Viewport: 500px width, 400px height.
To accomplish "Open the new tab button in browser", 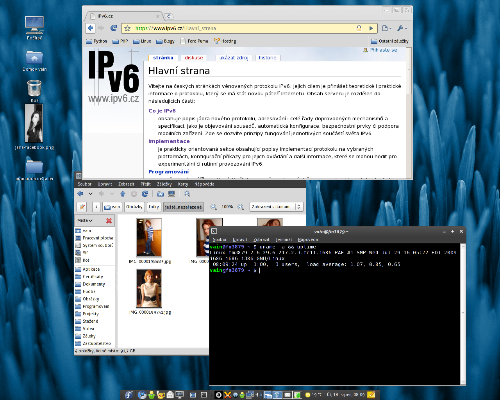I will point(169,16).
